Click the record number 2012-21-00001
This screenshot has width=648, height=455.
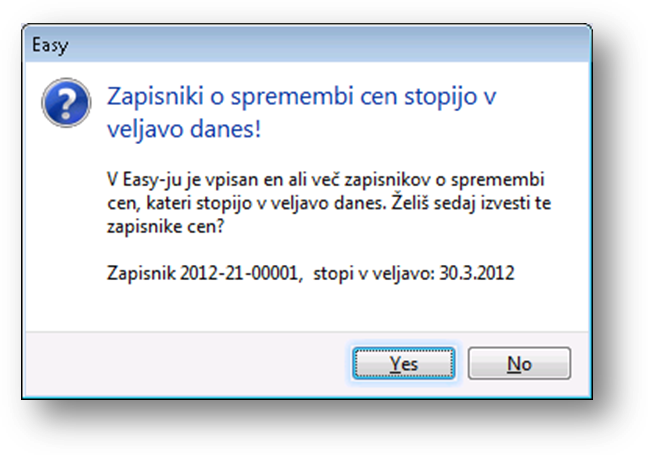coord(239,273)
